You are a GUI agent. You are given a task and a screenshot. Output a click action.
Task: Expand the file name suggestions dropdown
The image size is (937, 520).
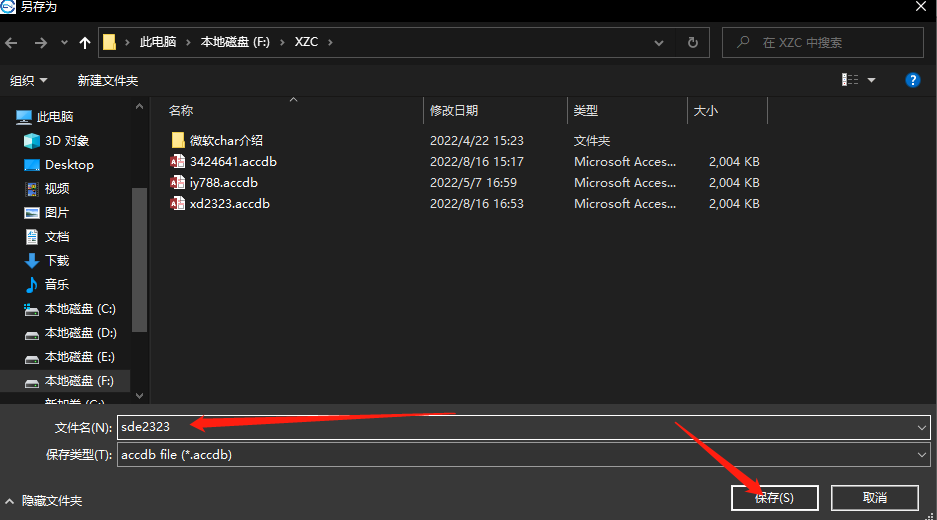(x=921, y=427)
